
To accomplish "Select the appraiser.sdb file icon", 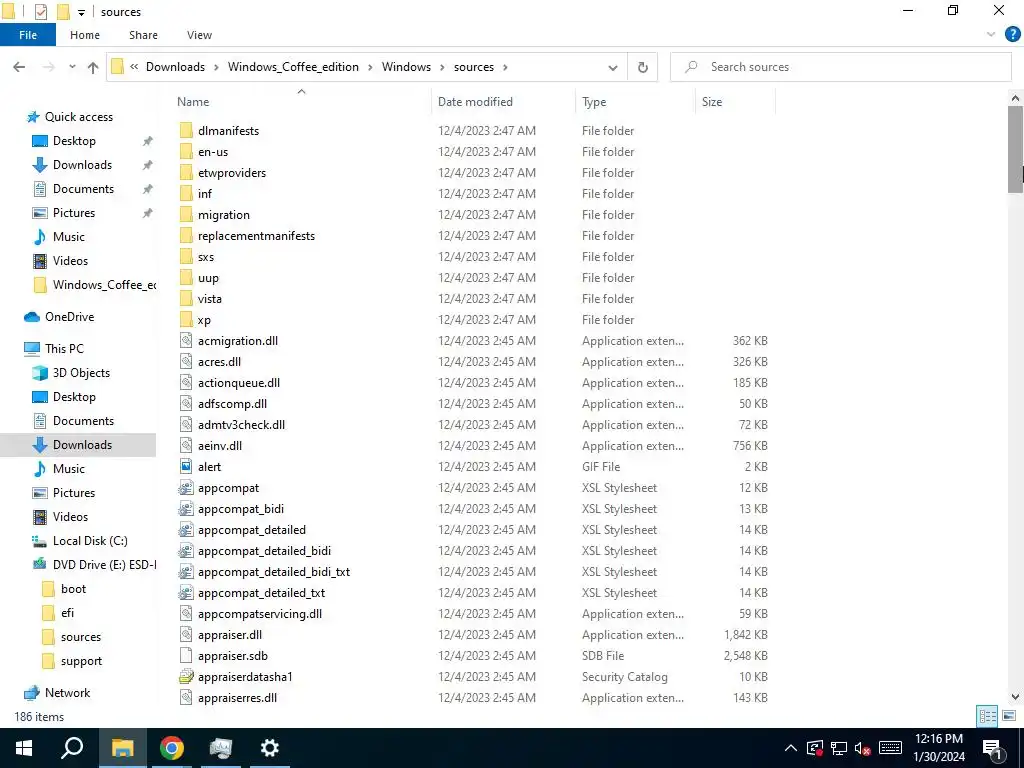I will click(x=186, y=656).
